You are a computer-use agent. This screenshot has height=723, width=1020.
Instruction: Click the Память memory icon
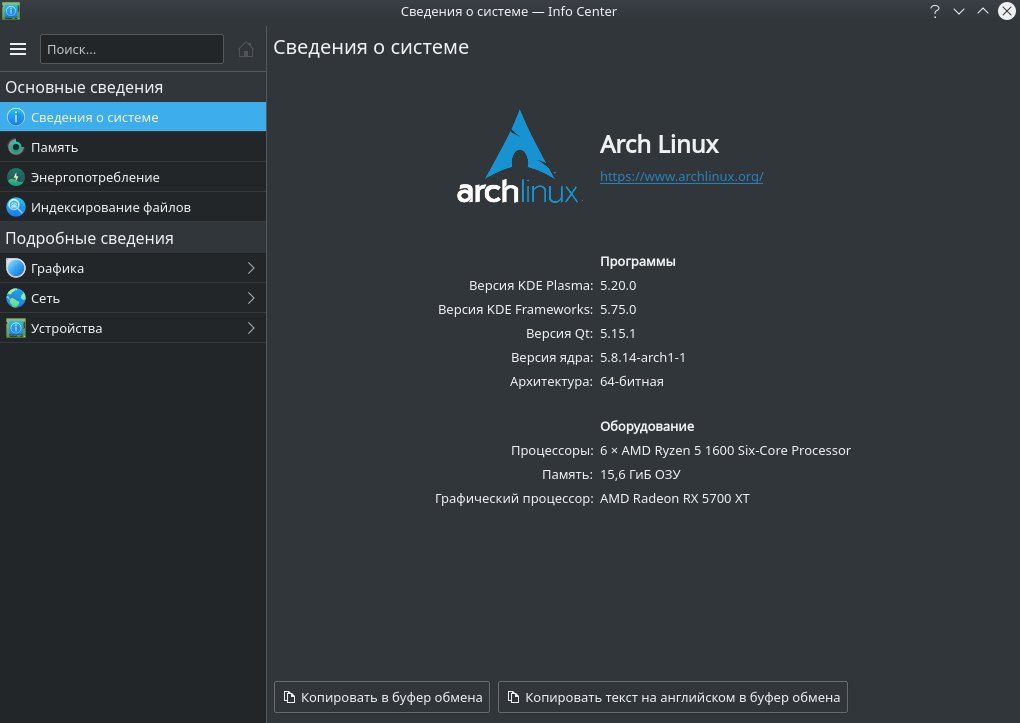[16, 147]
